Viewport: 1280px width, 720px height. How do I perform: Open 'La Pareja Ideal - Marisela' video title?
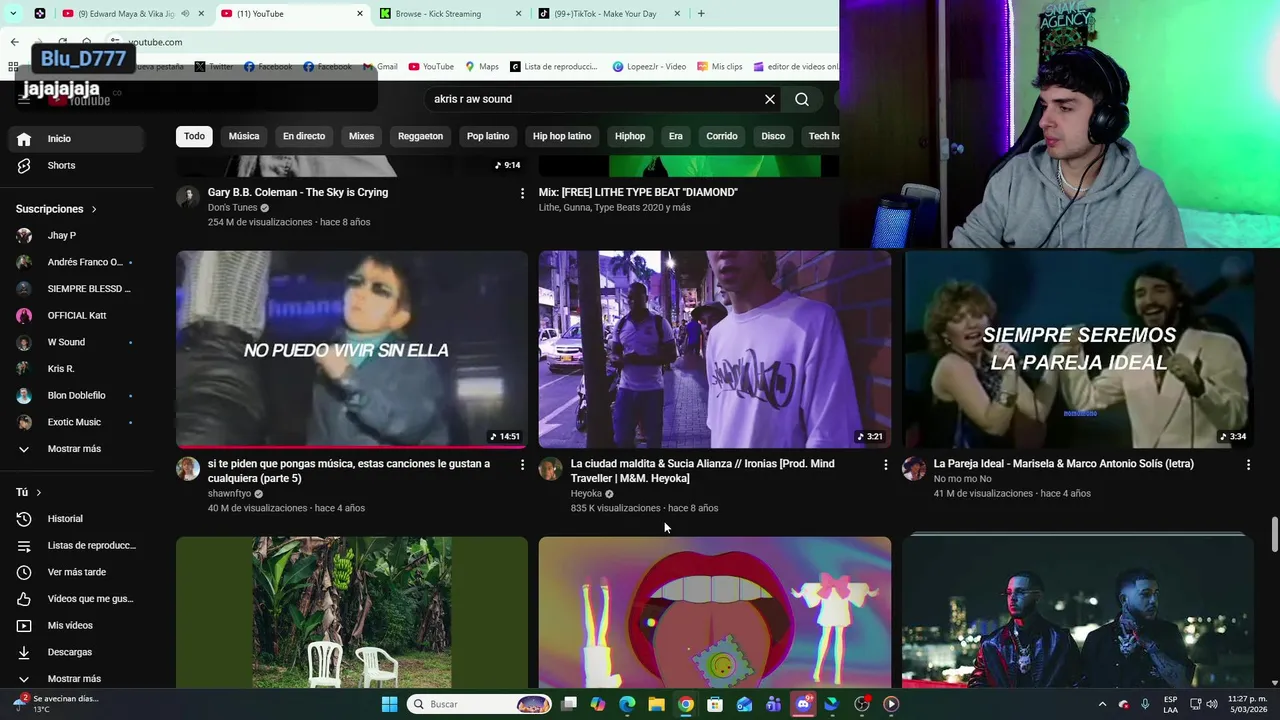pyautogui.click(x=1063, y=464)
